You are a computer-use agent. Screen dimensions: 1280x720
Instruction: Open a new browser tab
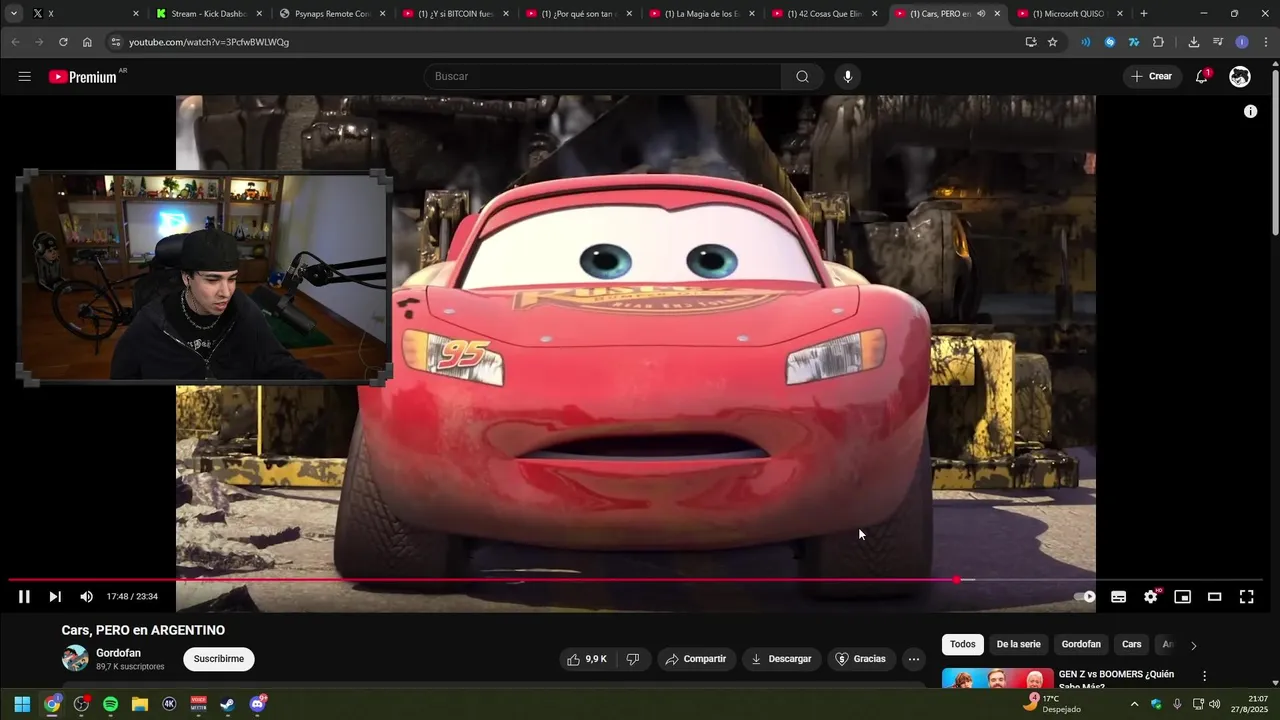pos(1144,13)
